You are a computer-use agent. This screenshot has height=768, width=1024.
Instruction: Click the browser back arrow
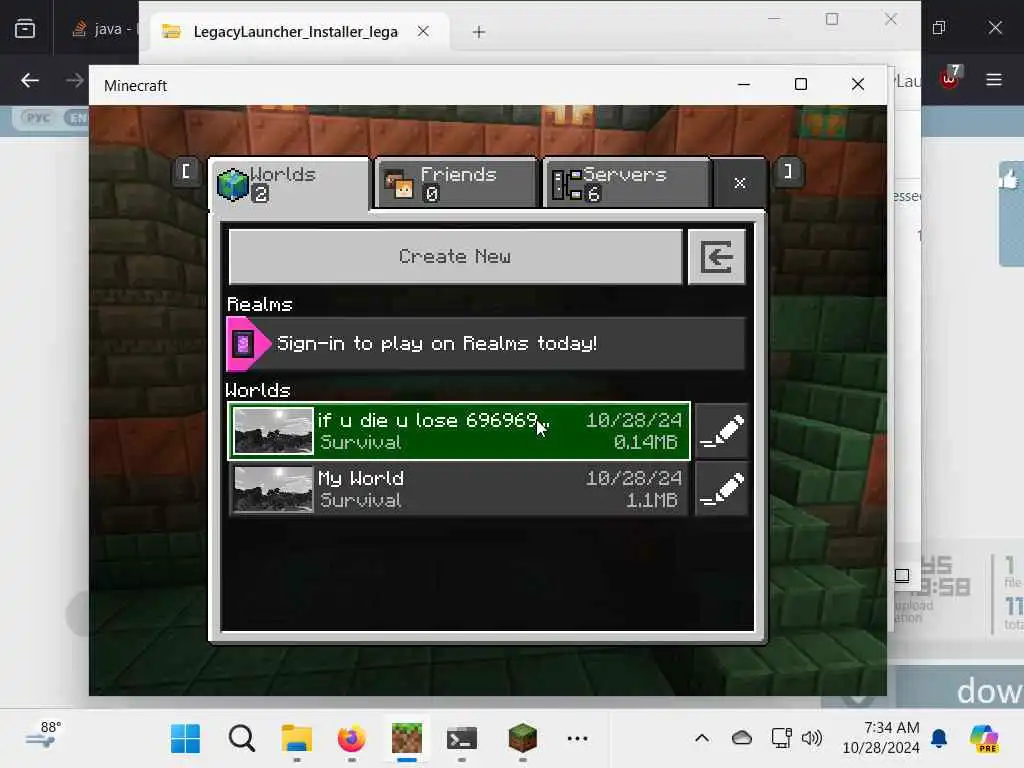(x=30, y=80)
